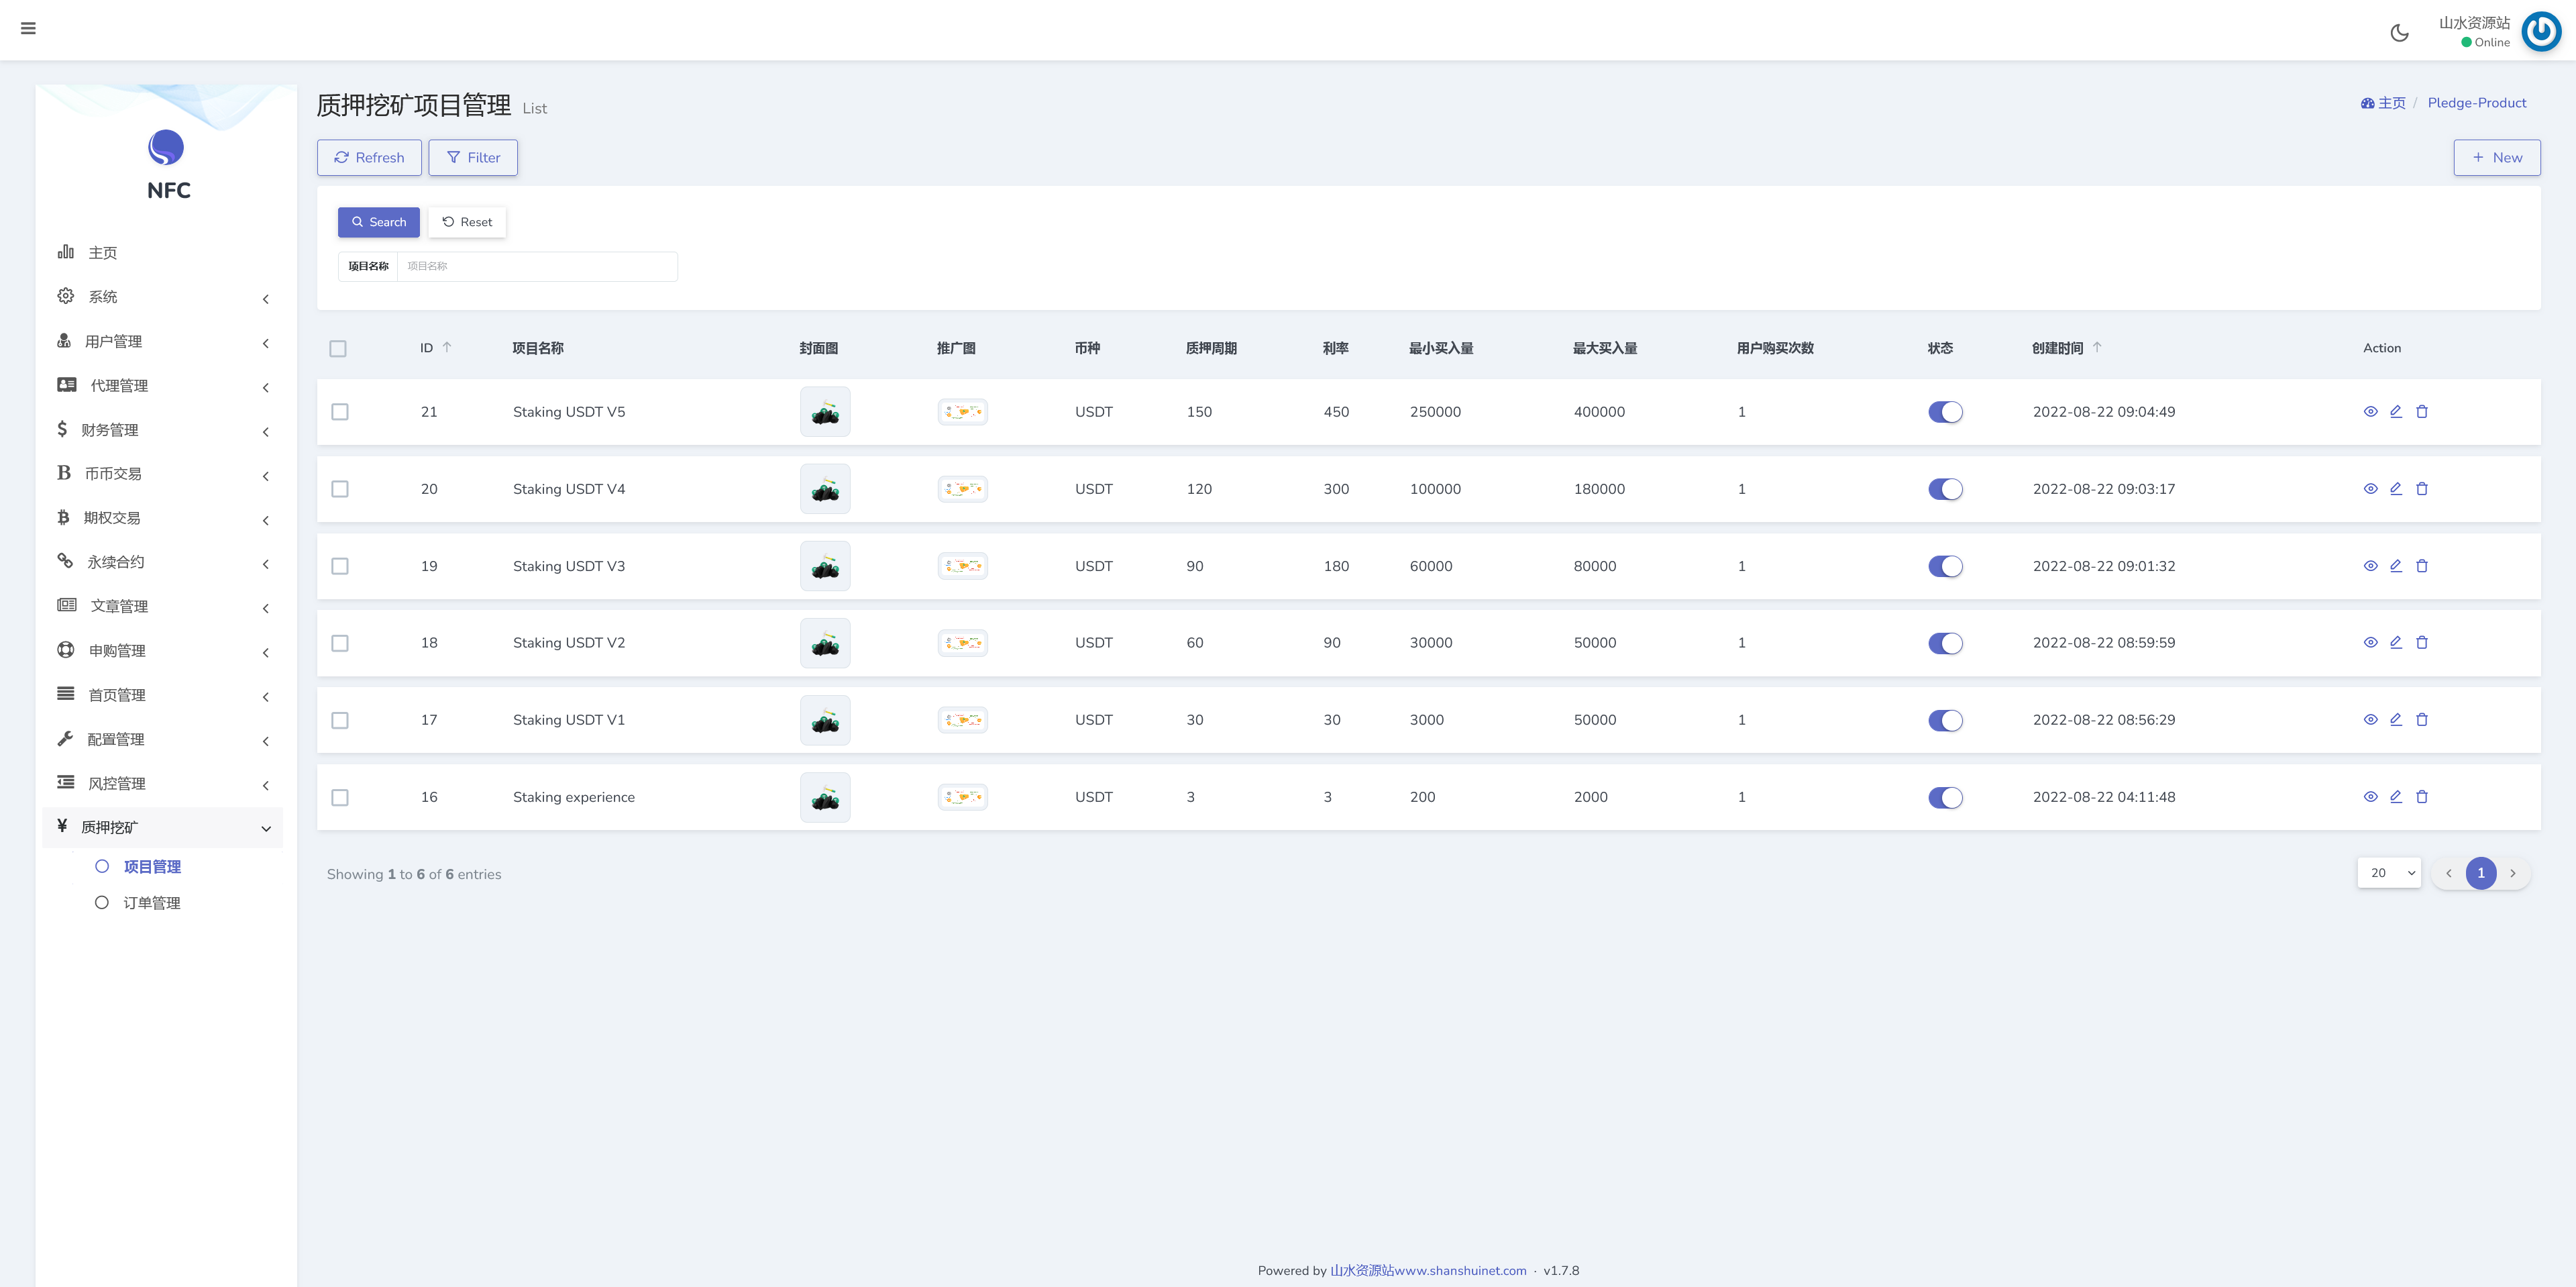Click edit pencil for Staking USDT V5
The height and width of the screenshot is (1287, 2576).
2396,411
